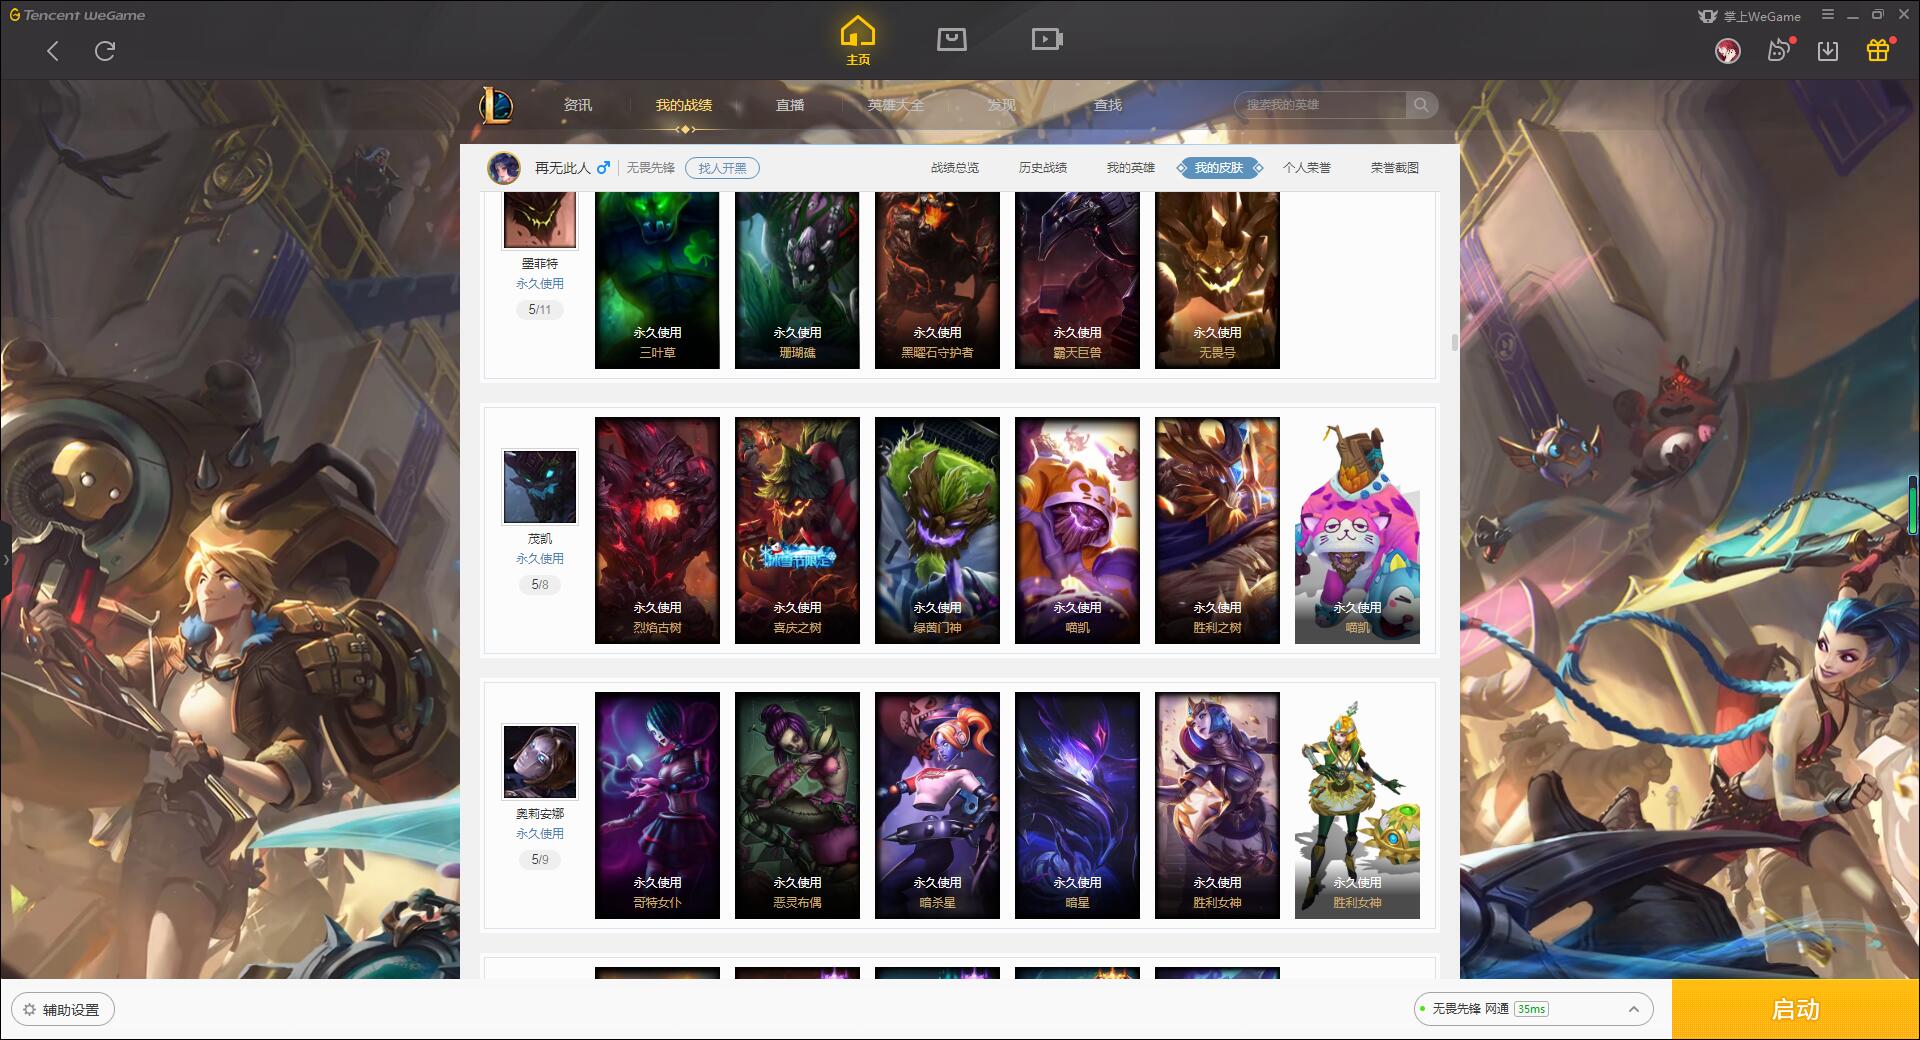Switch to 个人荣誉 sub-tab
The width and height of the screenshot is (1920, 1040).
[1307, 168]
